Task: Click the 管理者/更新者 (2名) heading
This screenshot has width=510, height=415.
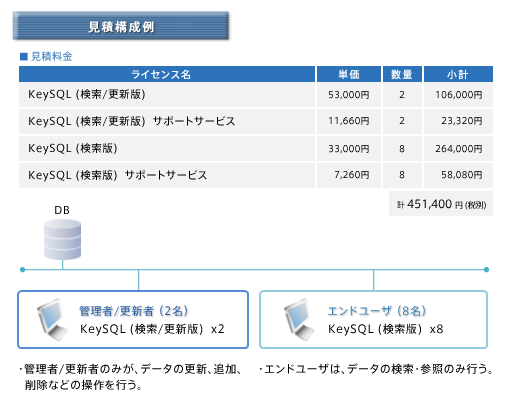Action: [134, 311]
